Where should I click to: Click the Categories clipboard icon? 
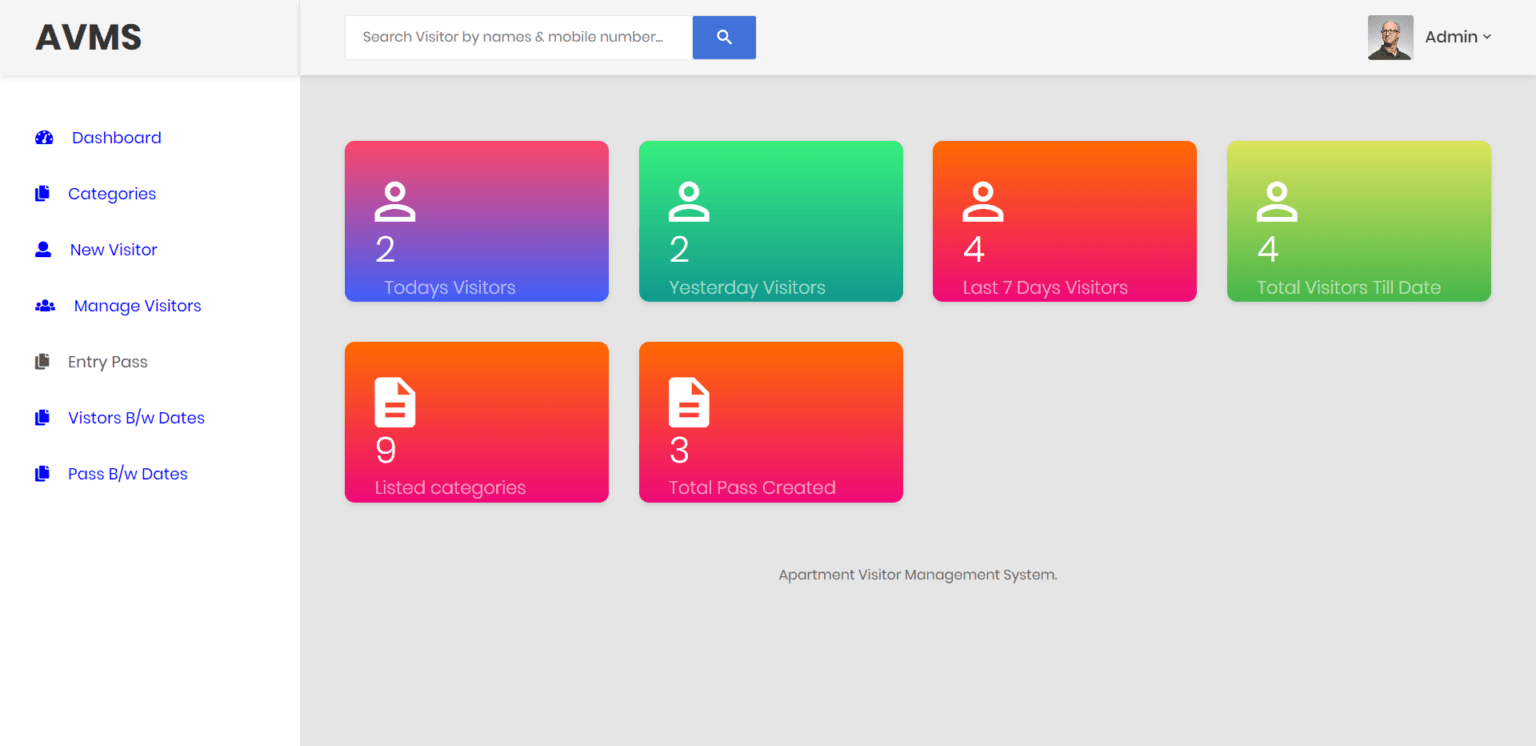41,193
